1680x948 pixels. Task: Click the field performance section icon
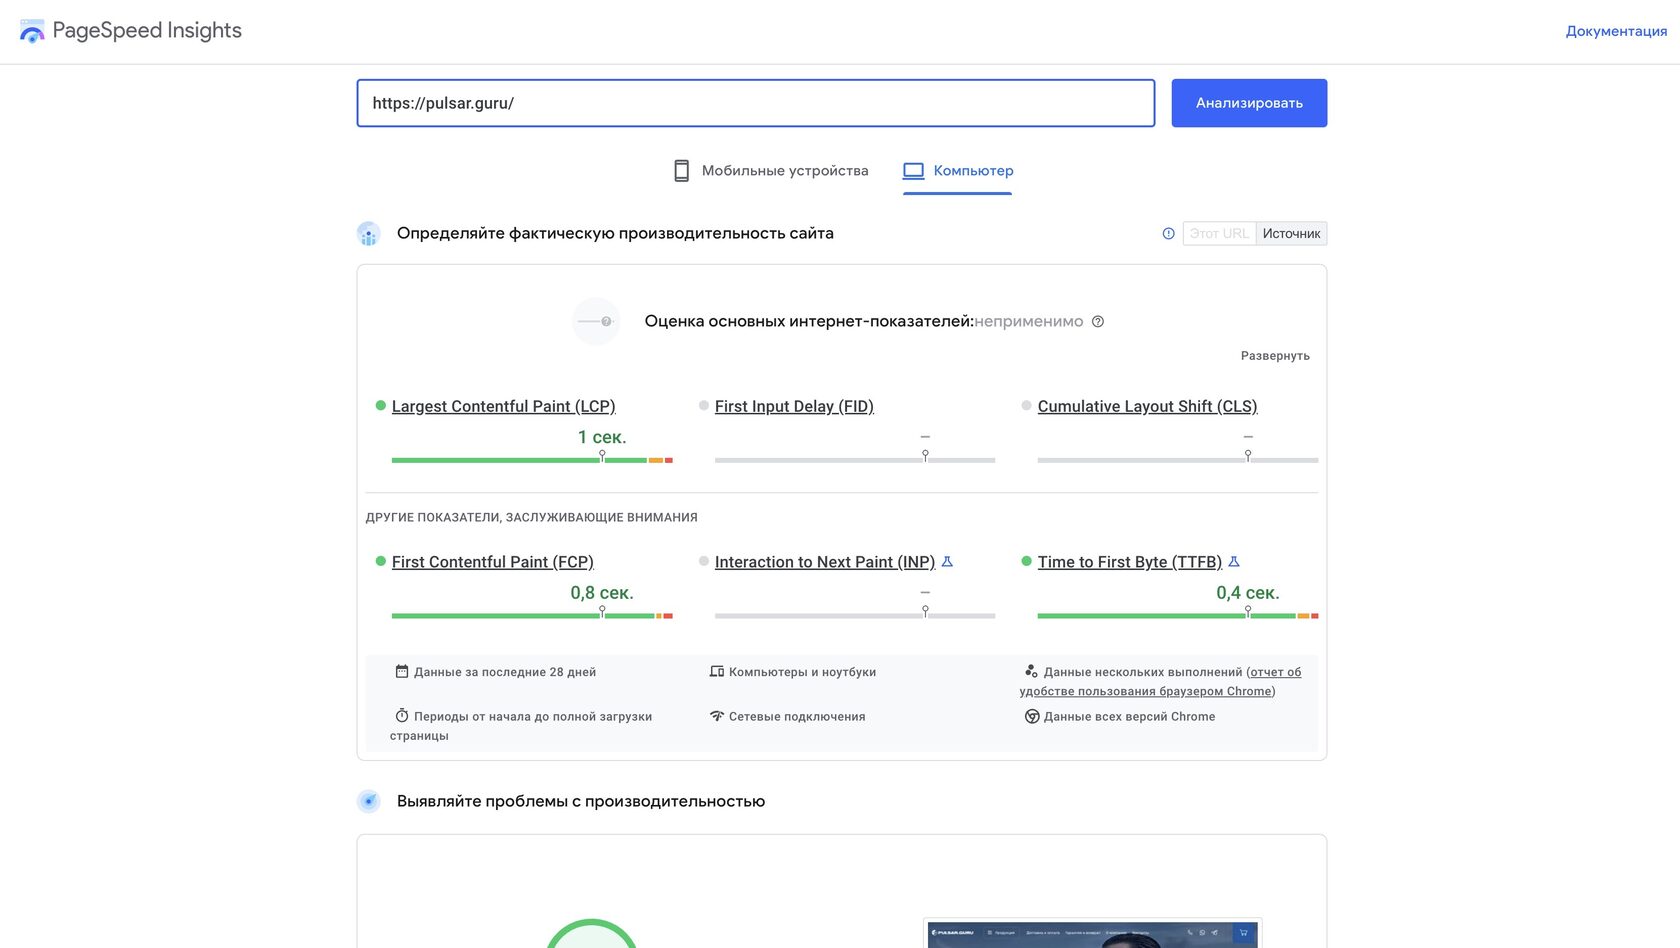[x=369, y=234]
